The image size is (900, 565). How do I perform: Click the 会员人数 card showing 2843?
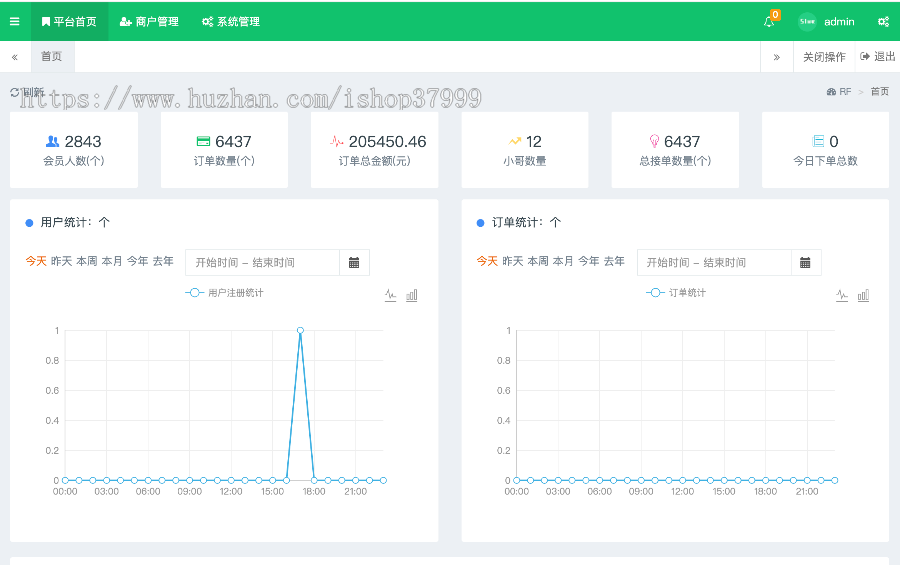pos(73,150)
